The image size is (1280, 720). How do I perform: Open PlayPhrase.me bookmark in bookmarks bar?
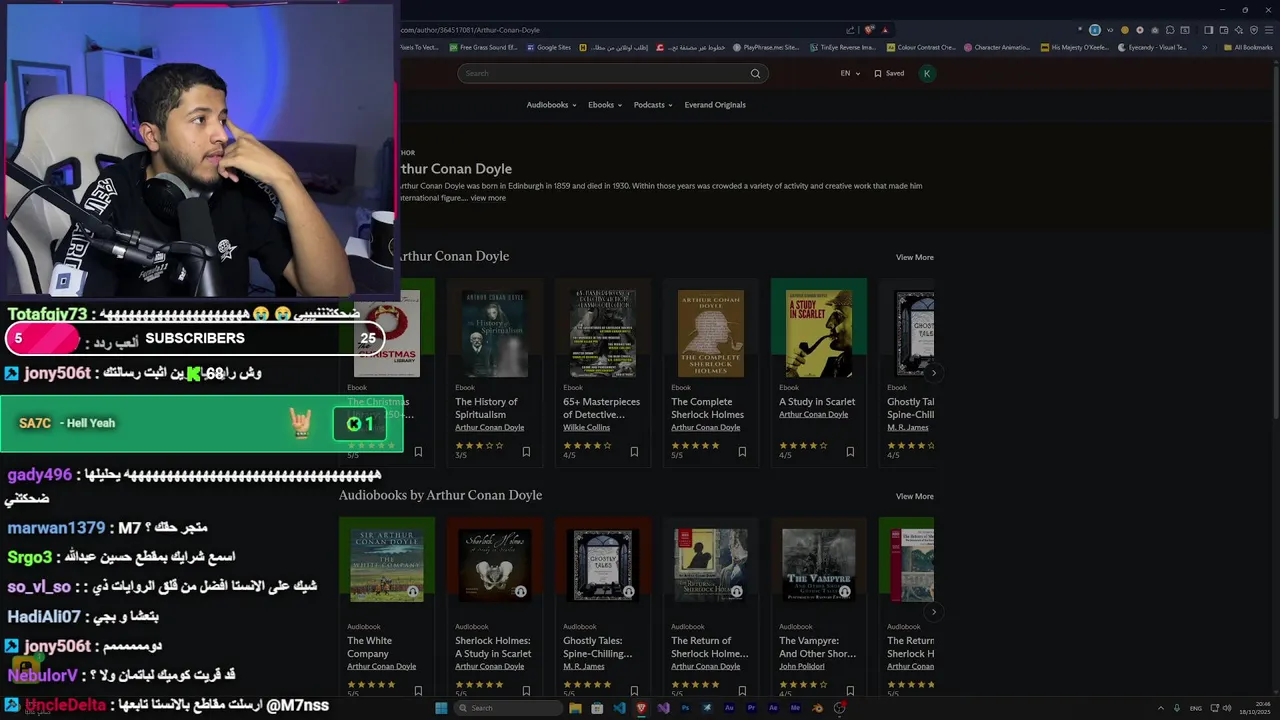pos(766,47)
